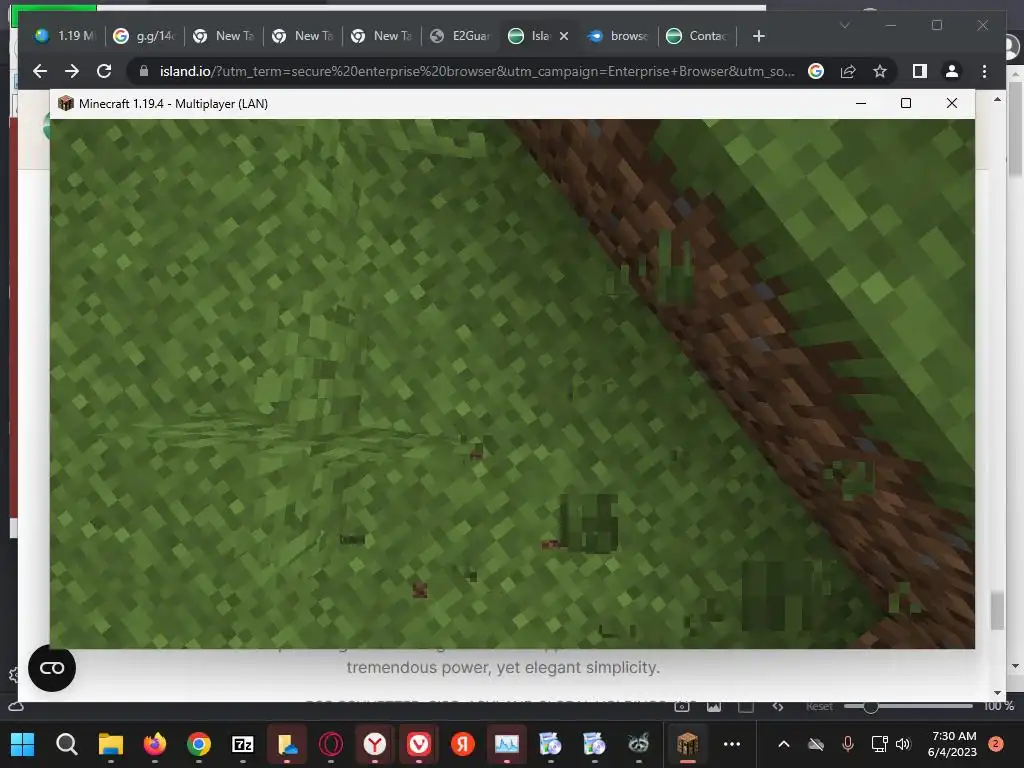Expand the hidden system tray icons

(784, 744)
